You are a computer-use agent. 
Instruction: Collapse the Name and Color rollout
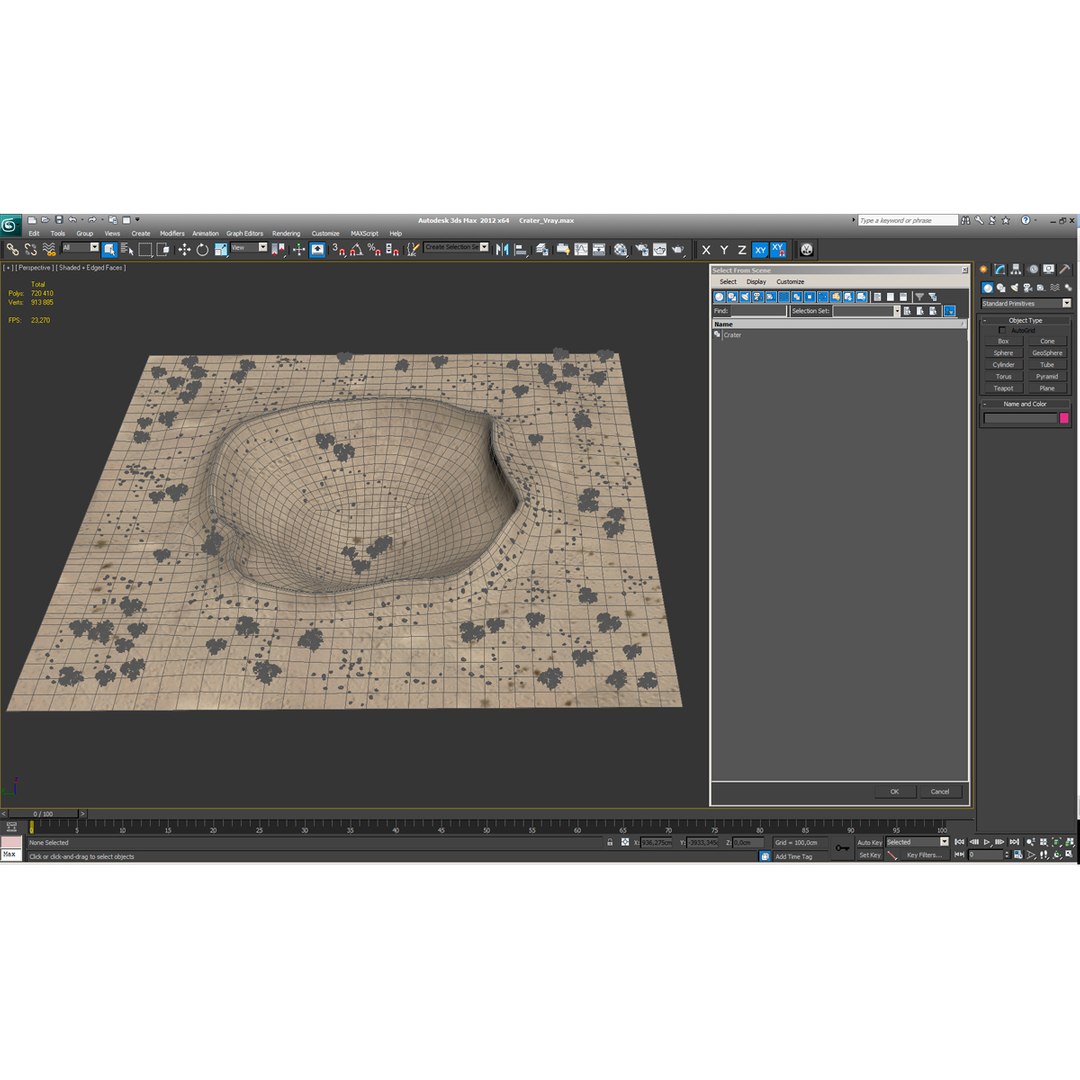pyautogui.click(x=1025, y=404)
